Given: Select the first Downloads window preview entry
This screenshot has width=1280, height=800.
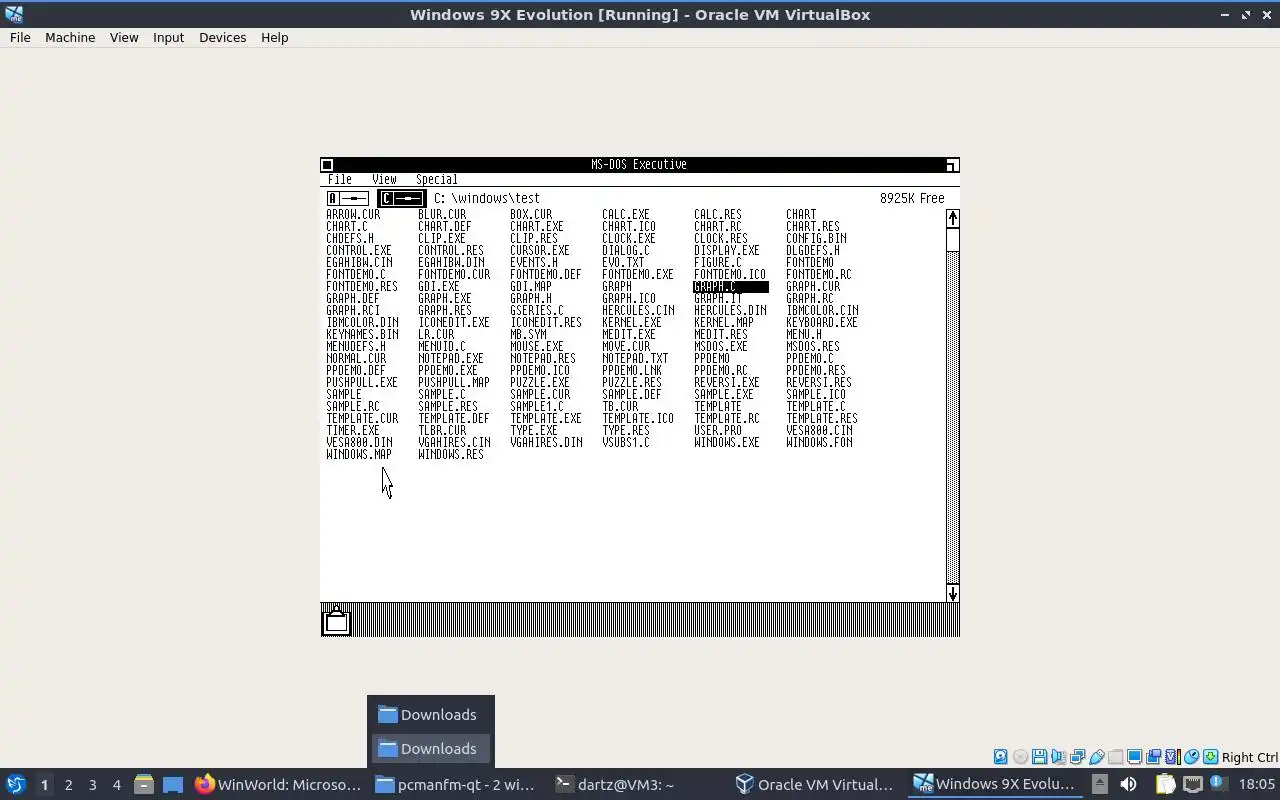Looking at the screenshot, I should [x=430, y=715].
